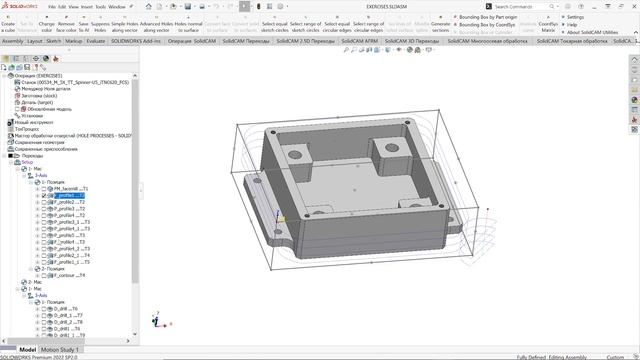Click the SolidCAM icon in right task pane
Image resolution: width=640 pixels, height=360 pixels.
point(634,120)
